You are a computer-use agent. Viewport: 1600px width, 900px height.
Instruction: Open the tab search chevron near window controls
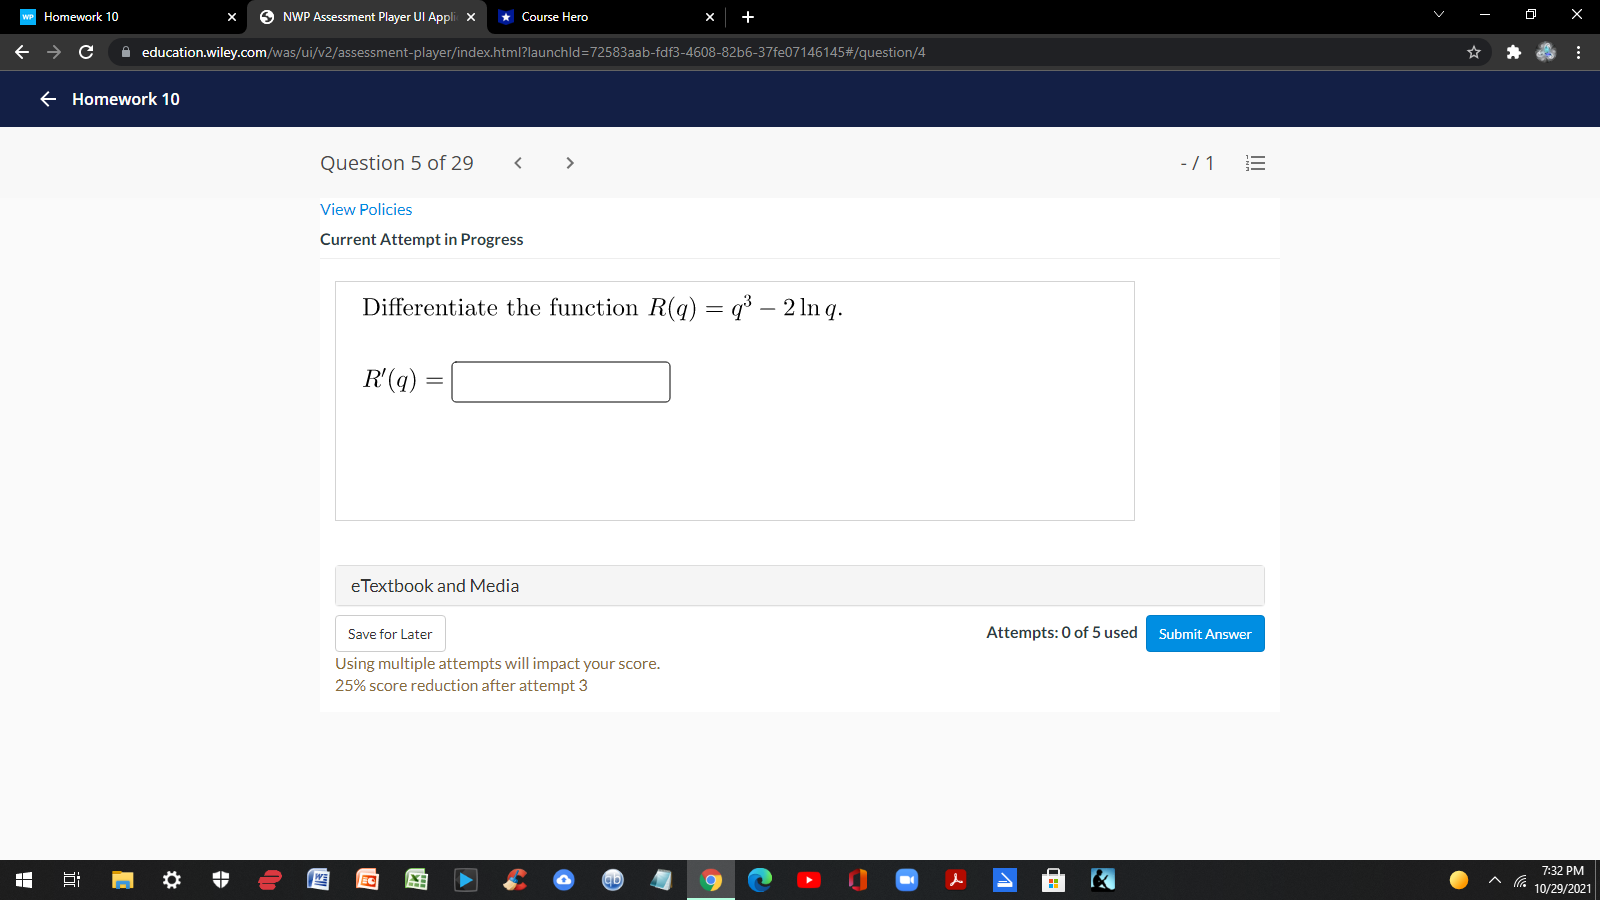pyautogui.click(x=1438, y=15)
